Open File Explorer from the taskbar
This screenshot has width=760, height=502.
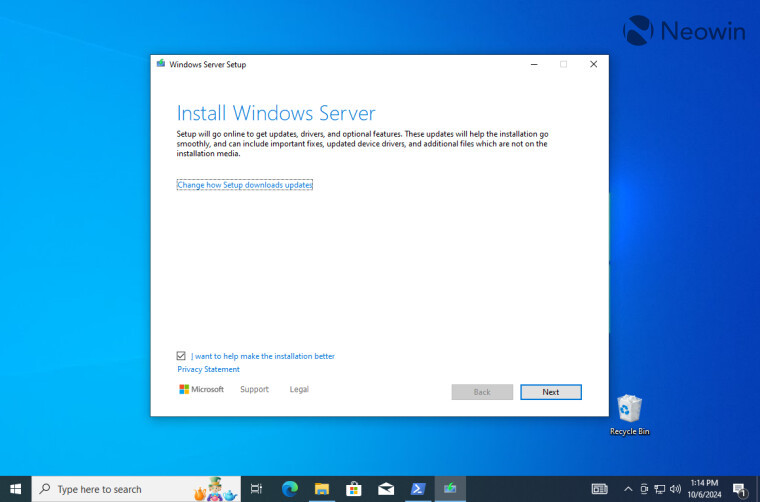pyautogui.click(x=322, y=489)
